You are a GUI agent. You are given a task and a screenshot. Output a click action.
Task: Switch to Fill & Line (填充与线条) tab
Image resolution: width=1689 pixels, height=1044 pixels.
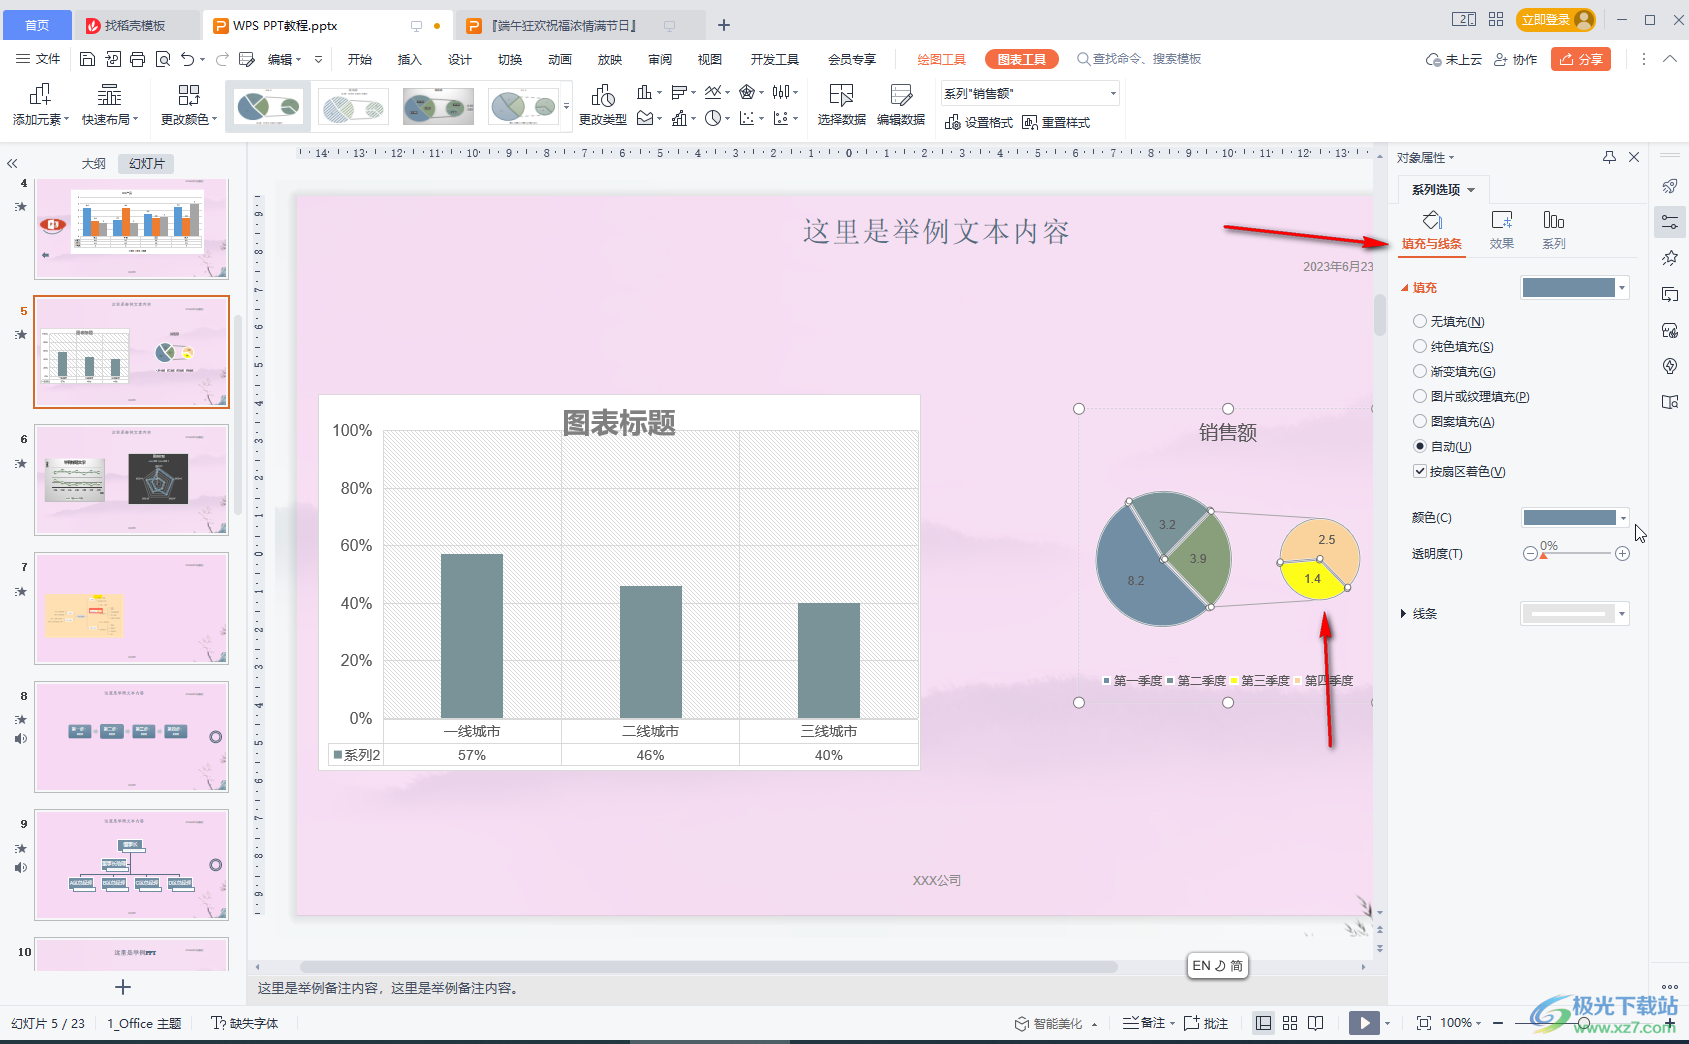point(1432,230)
